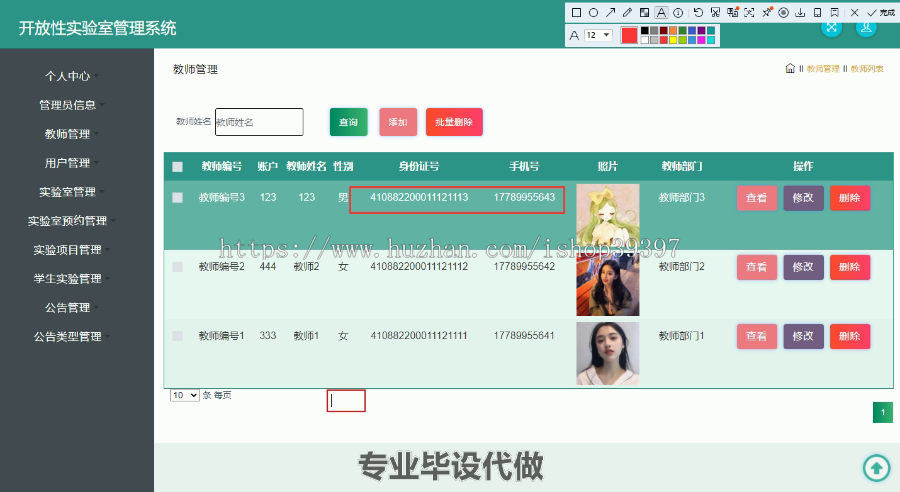Expand the 实验室管理 sidebar menu
900x492 pixels.
point(72,192)
